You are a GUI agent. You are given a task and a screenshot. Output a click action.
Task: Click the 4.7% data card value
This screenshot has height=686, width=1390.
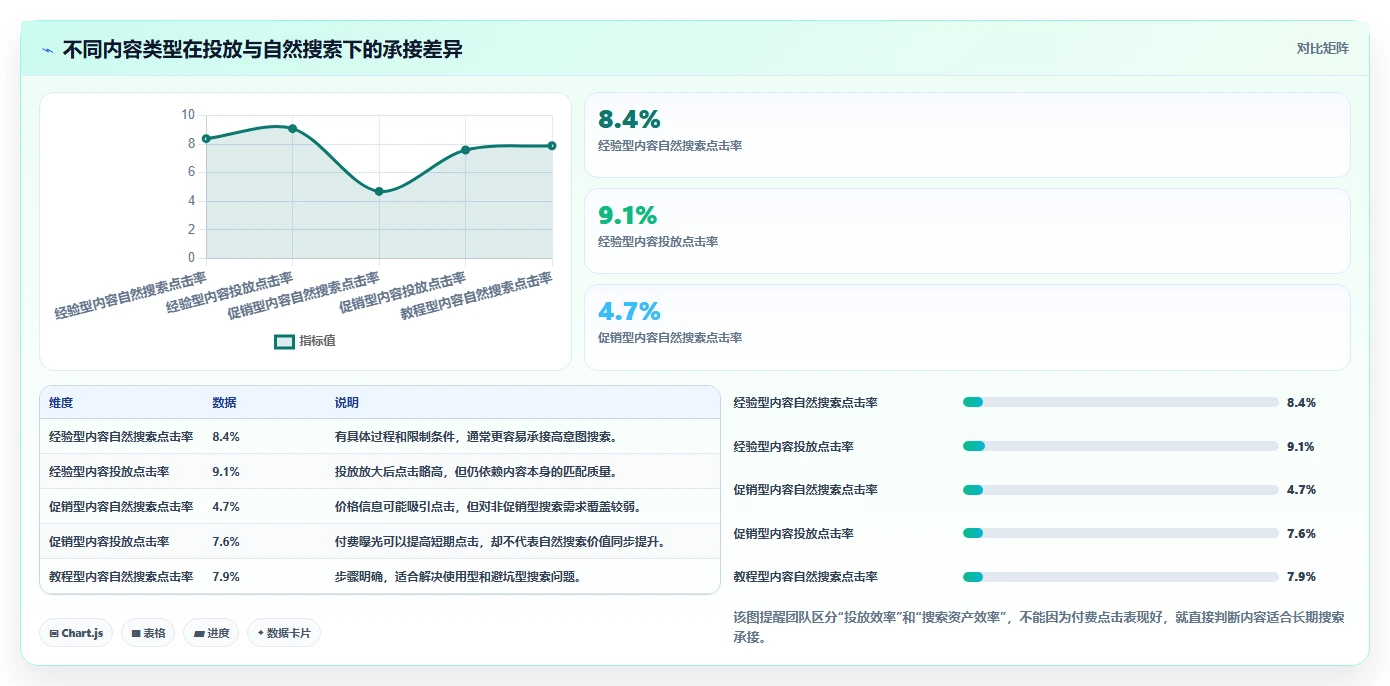pyautogui.click(x=629, y=311)
